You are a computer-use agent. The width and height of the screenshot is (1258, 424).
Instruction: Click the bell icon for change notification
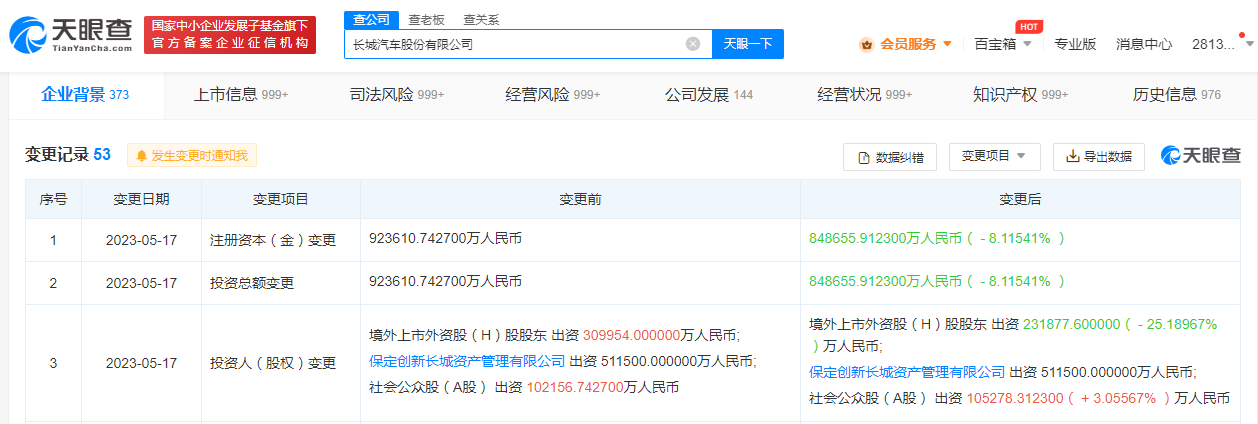coord(141,155)
